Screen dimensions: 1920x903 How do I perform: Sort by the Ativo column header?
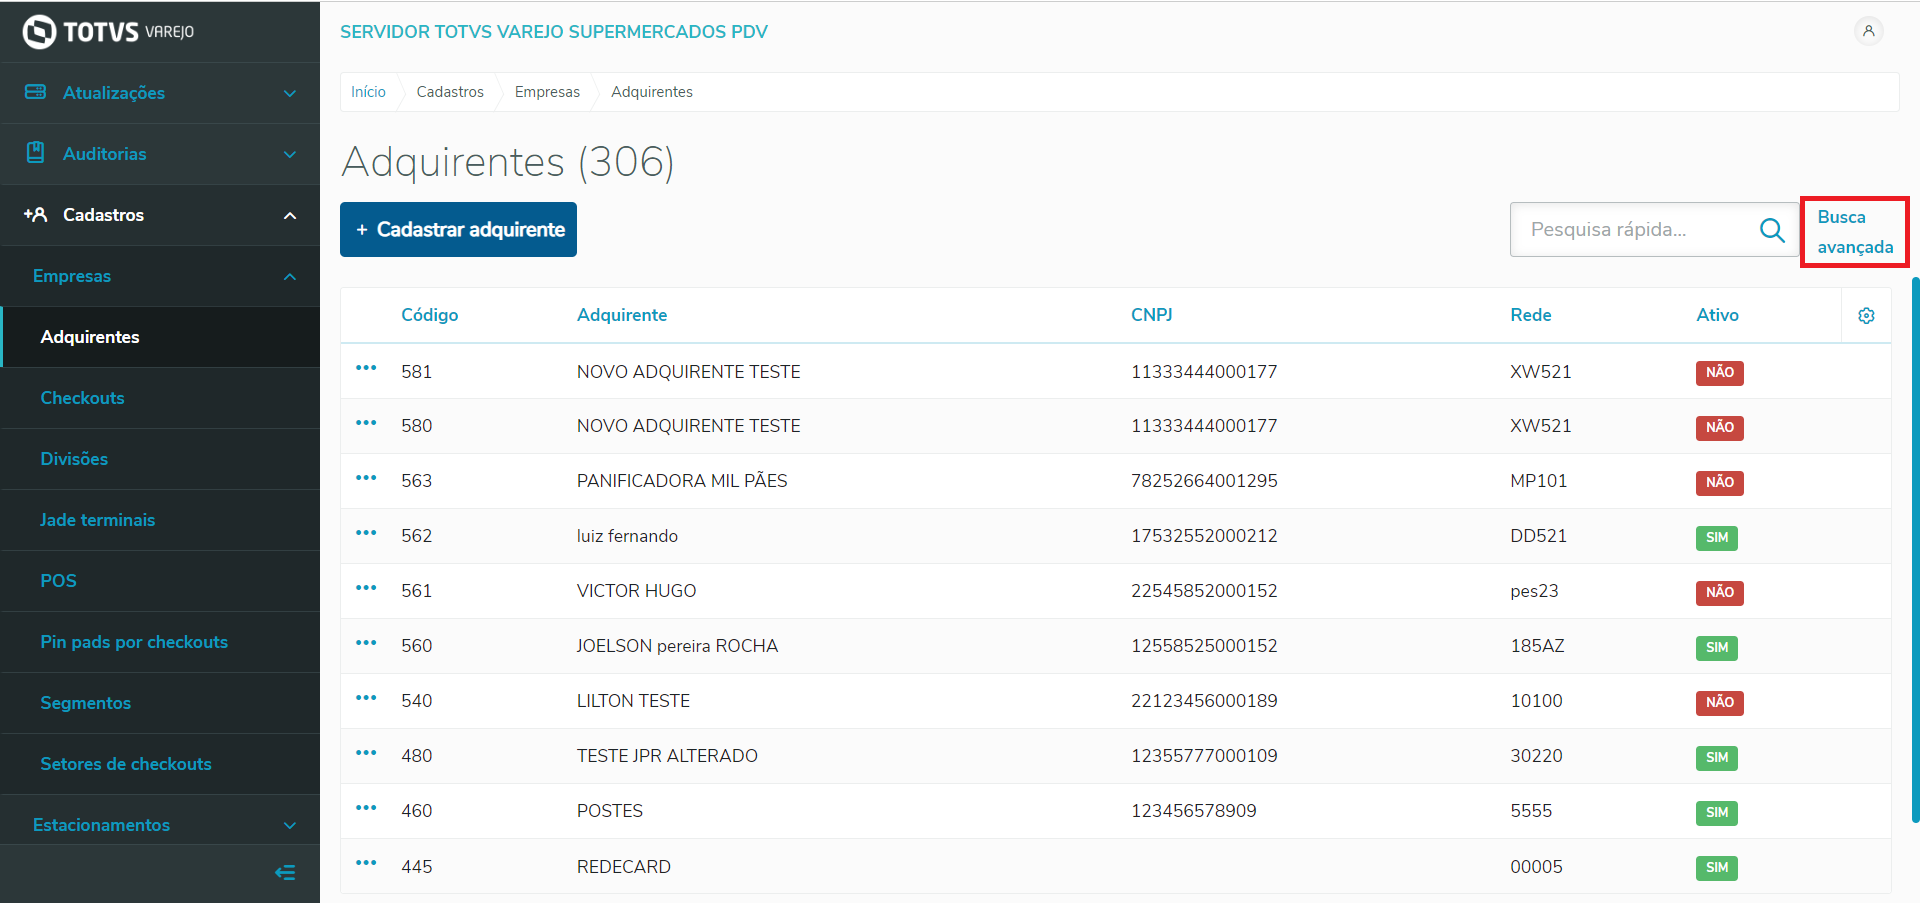pos(1717,315)
